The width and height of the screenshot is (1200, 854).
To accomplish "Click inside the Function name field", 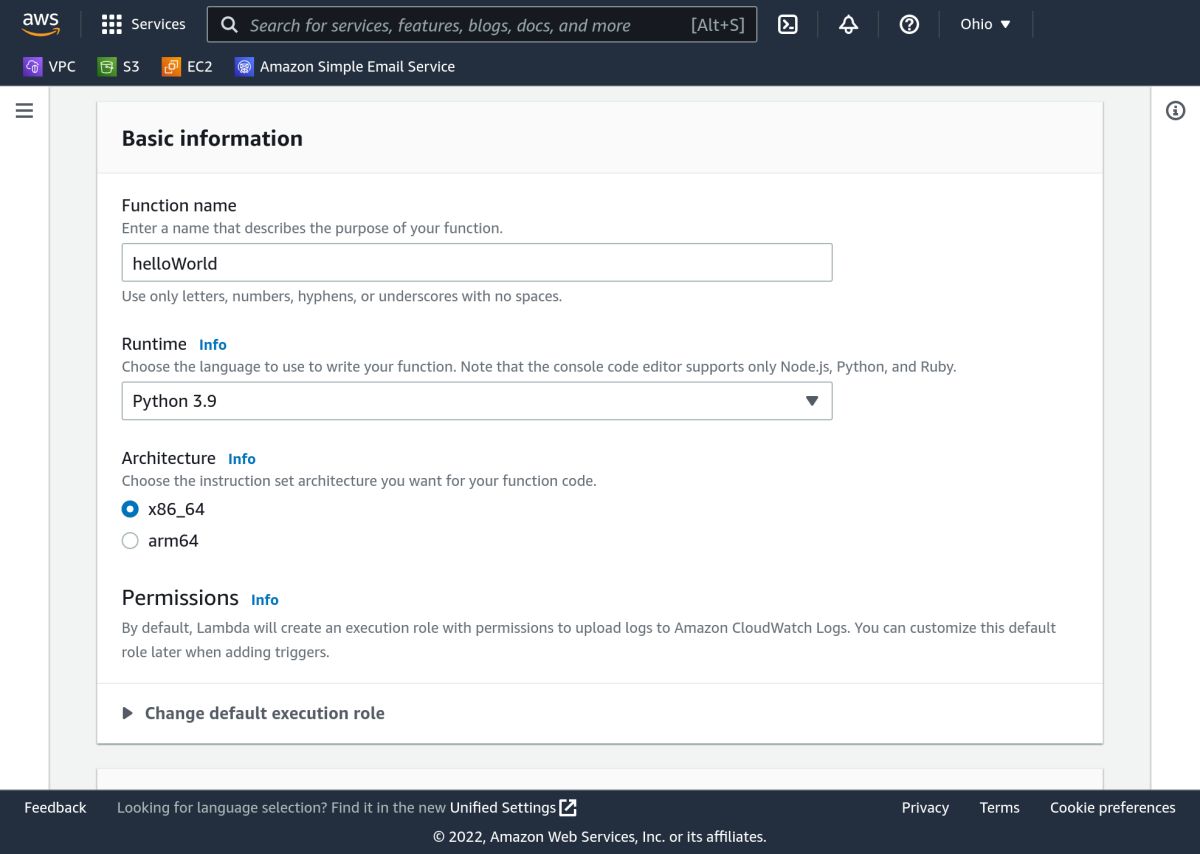I will (476, 262).
